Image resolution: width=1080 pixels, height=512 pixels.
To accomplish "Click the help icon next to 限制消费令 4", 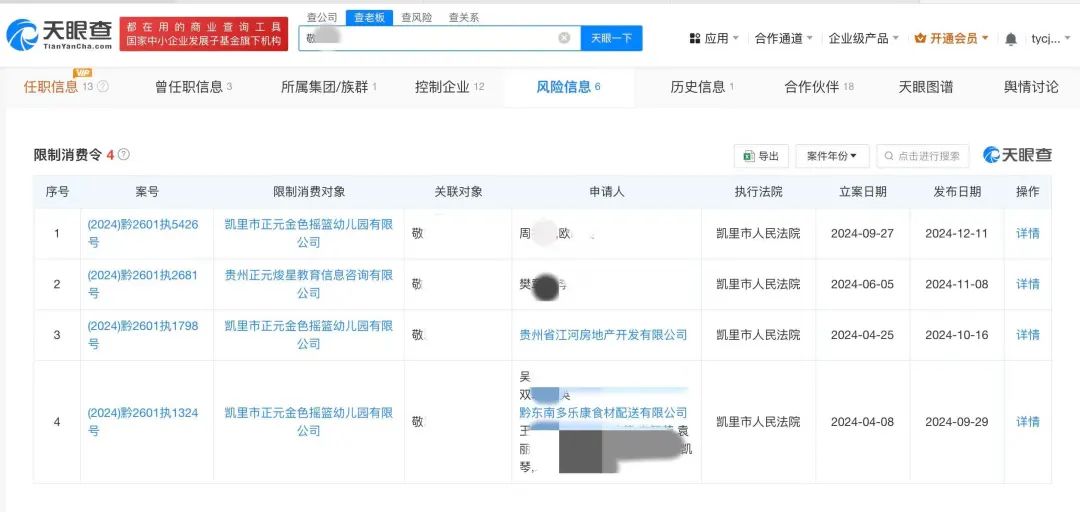I will click(124, 155).
